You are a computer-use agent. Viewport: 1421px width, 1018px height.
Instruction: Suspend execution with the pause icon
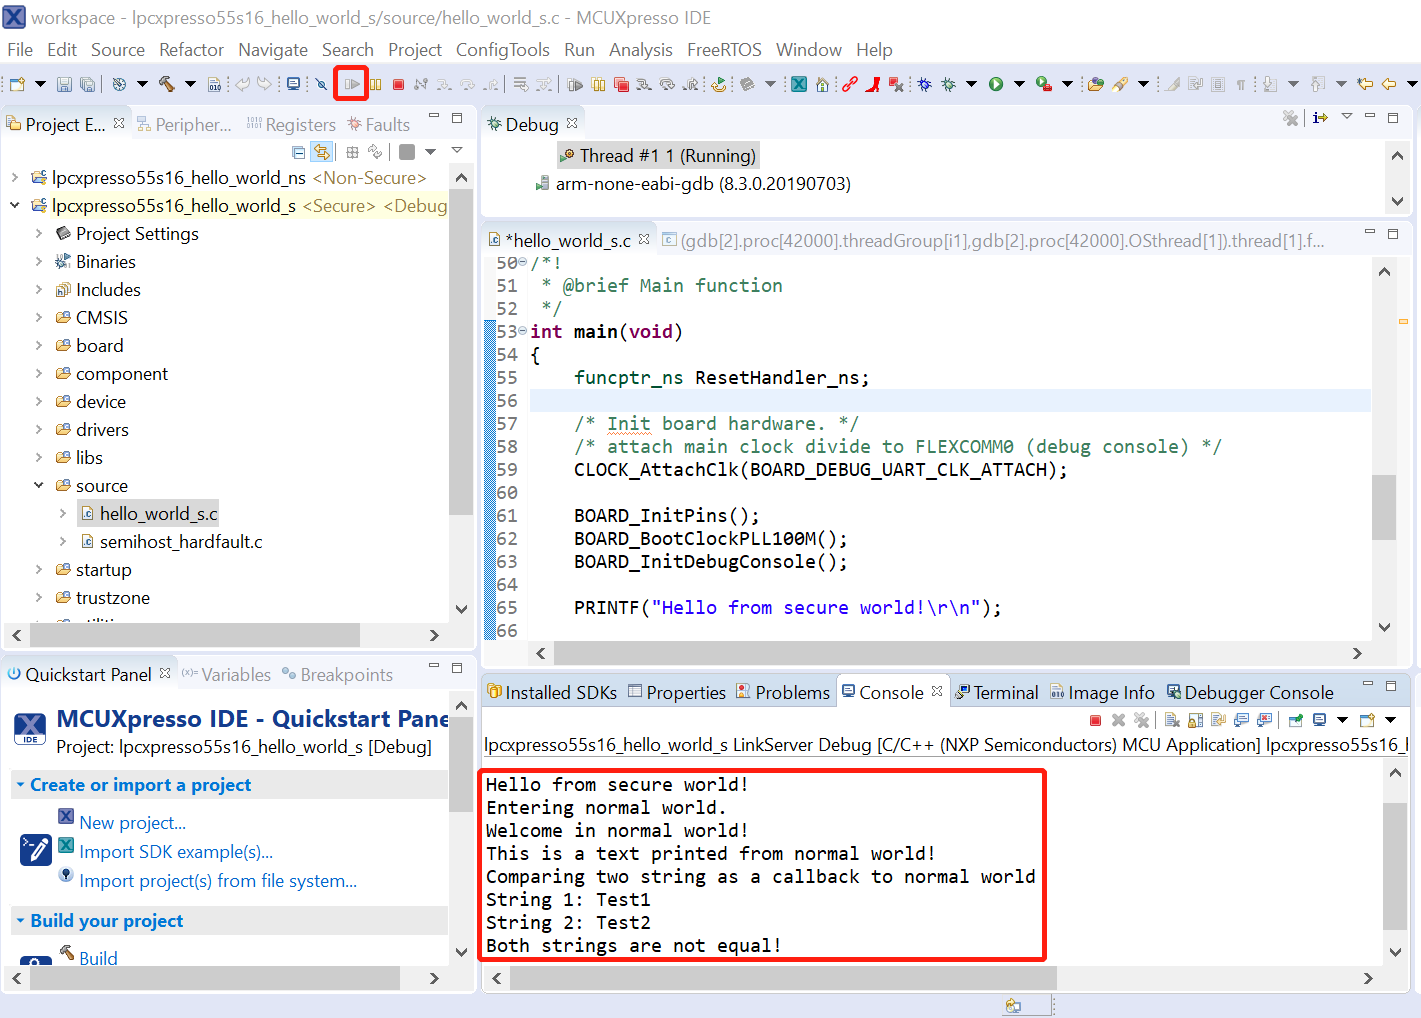(376, 85)
